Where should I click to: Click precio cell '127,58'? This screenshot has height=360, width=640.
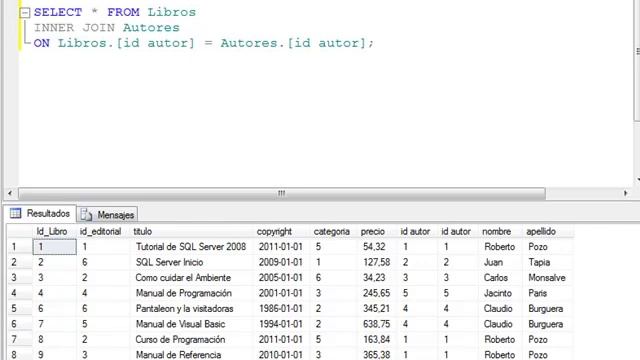pyautogui.click(x=376, y=262)
